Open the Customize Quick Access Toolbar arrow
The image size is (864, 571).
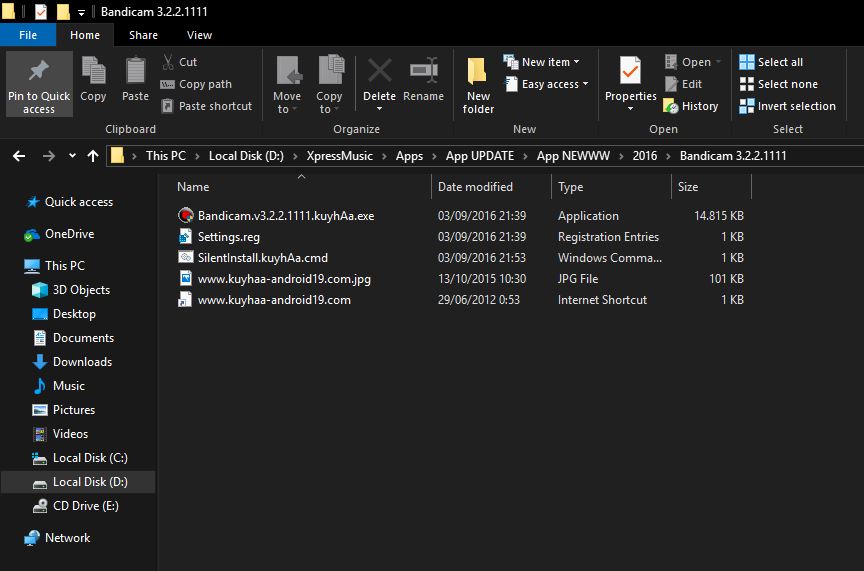pos(81,12)
